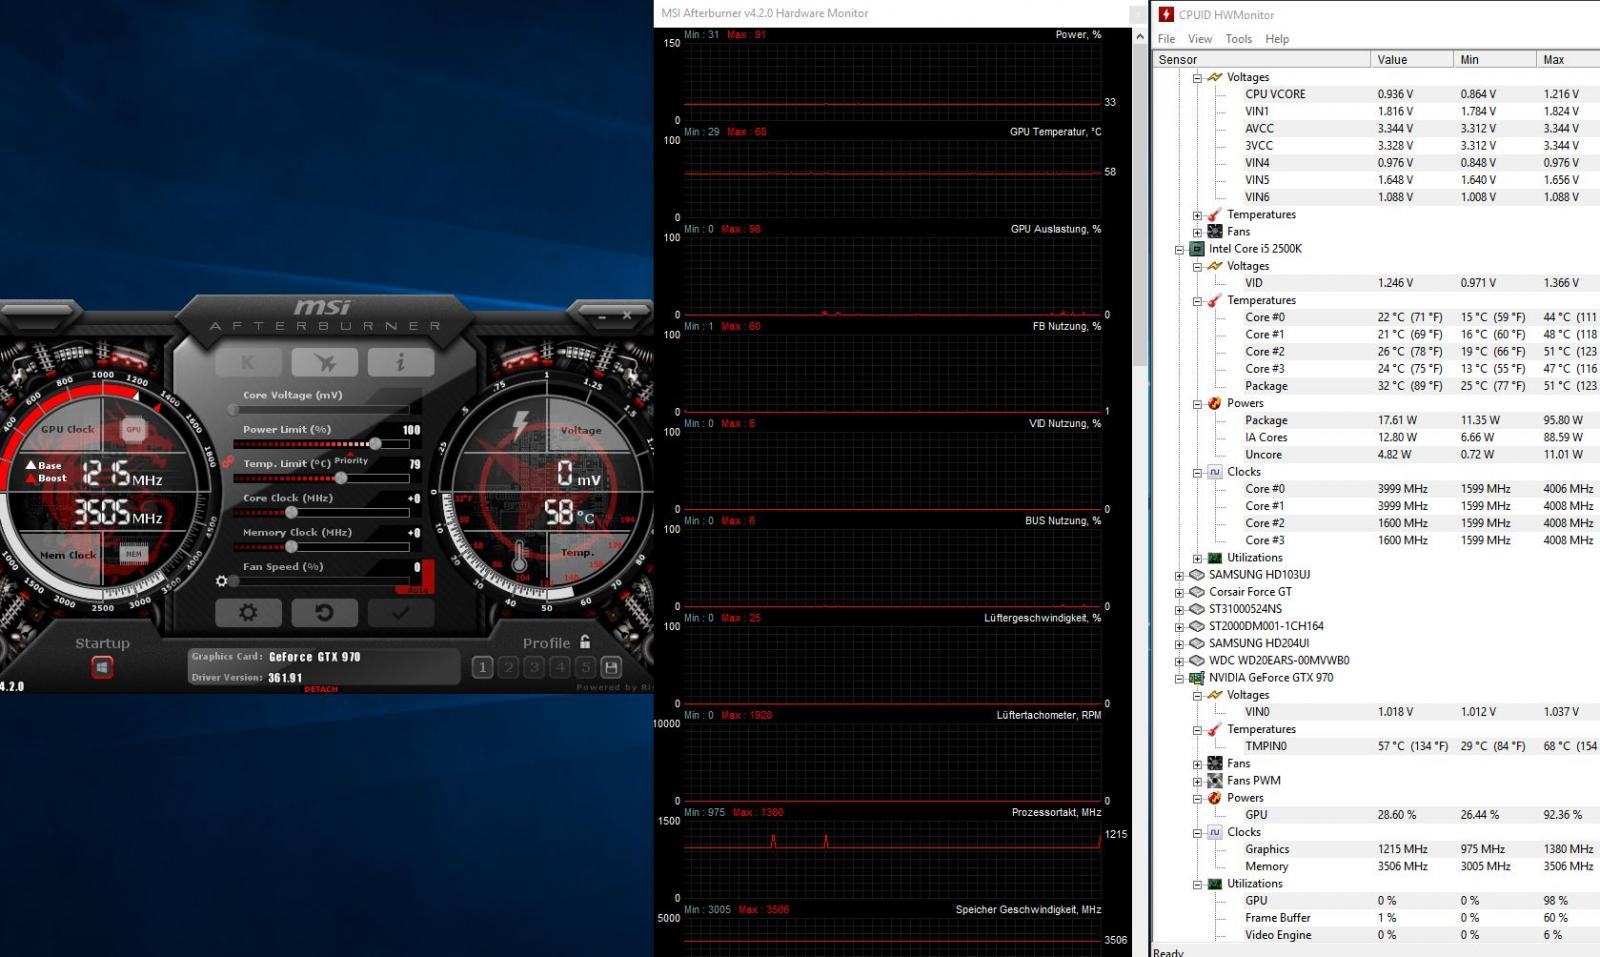Click the Fans PWM fan icon
Viewport: 1600px width, 957px height.
coord(1215,781)
